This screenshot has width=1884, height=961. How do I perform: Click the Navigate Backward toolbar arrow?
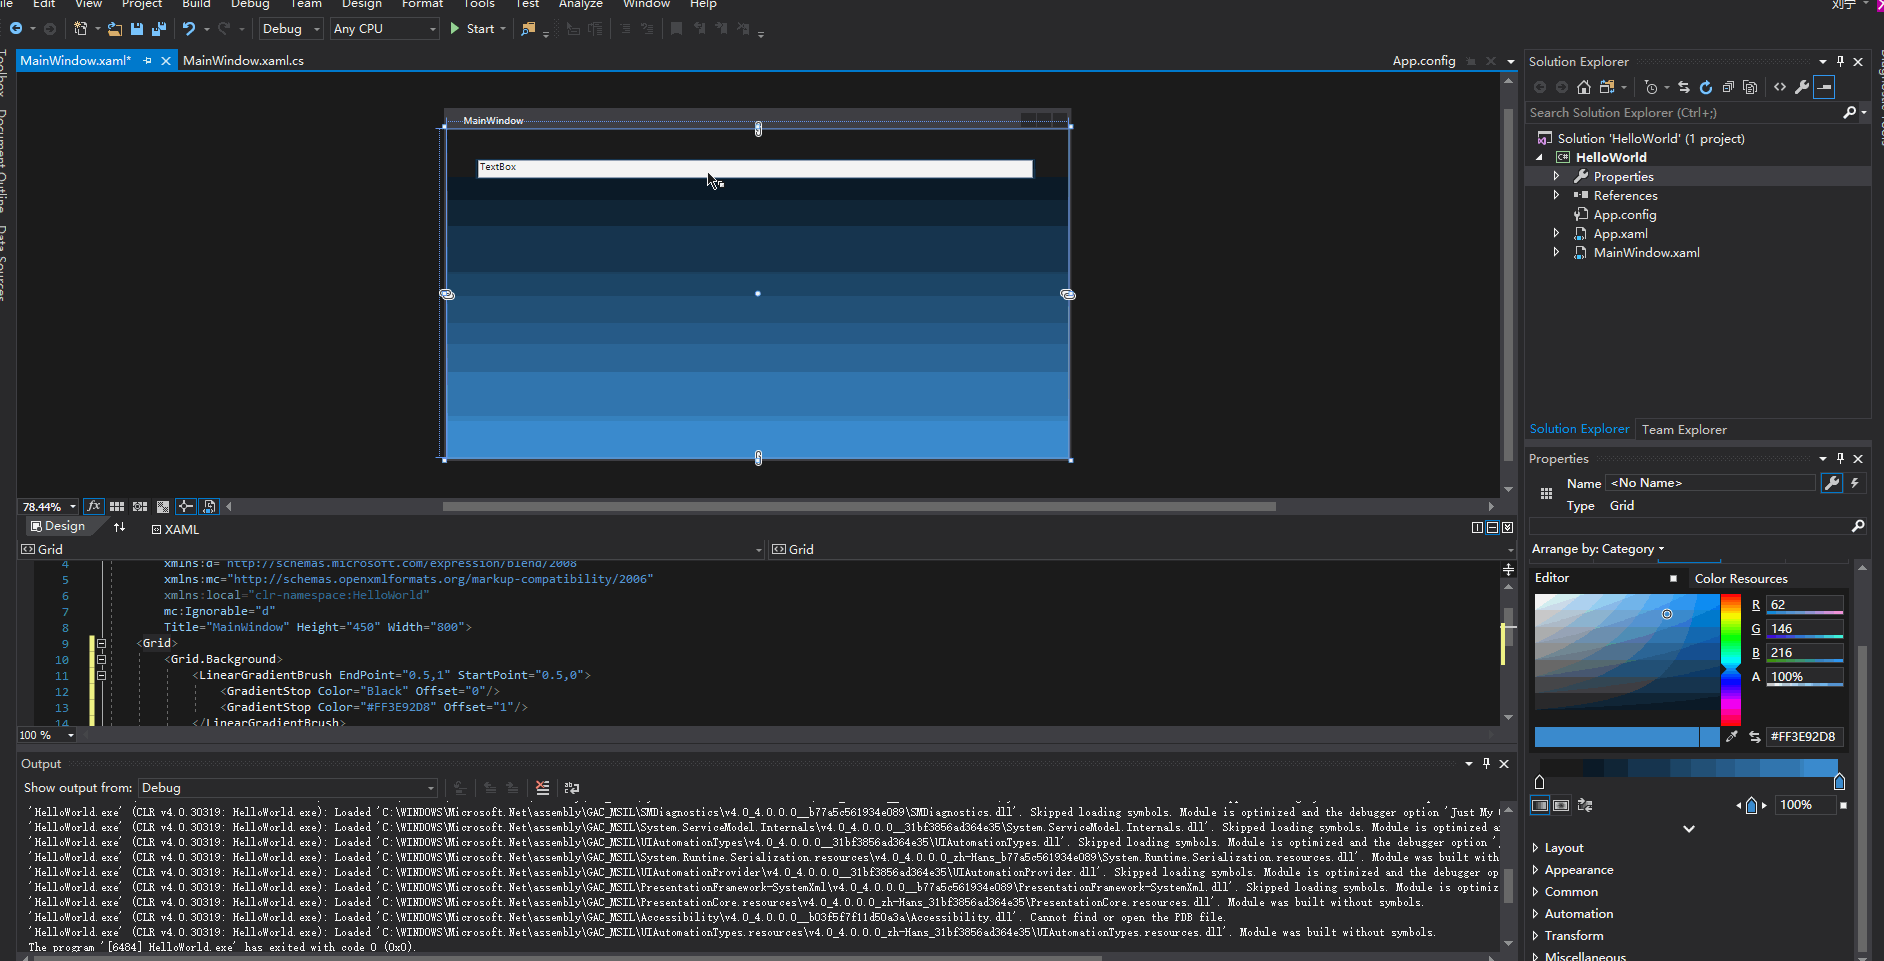pos(16,29)
